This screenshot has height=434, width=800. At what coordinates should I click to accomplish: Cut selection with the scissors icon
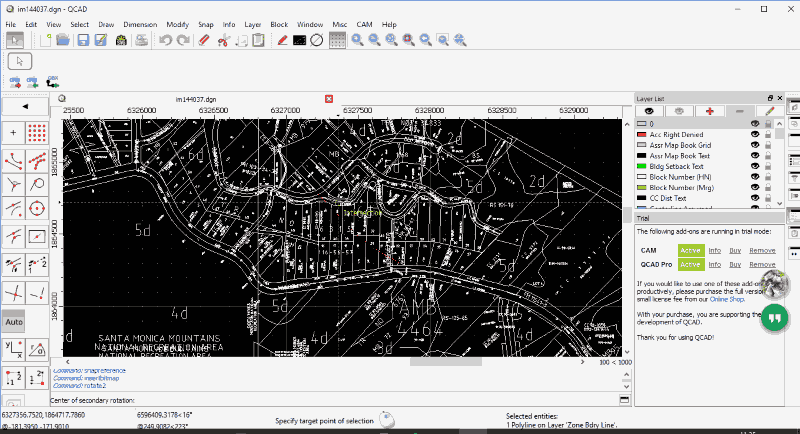pos(223,40)
